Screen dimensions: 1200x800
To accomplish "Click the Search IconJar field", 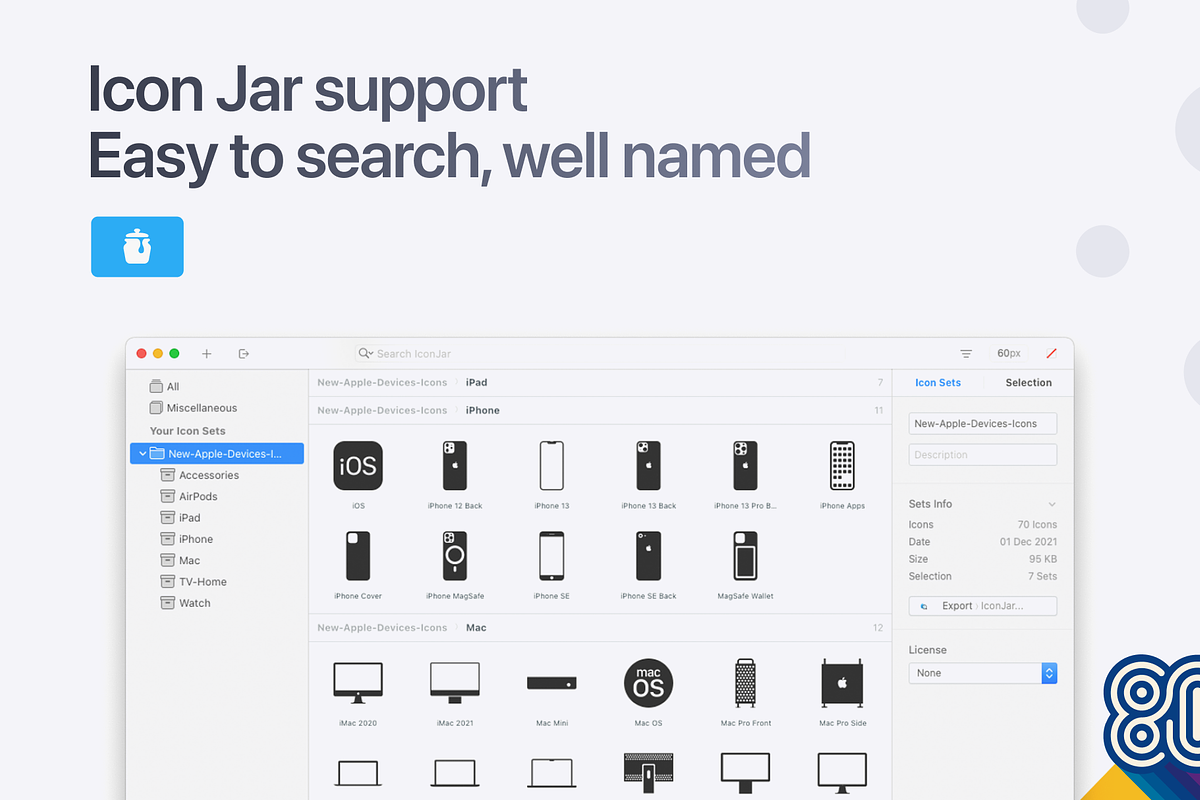I will (x=600, y=354).
